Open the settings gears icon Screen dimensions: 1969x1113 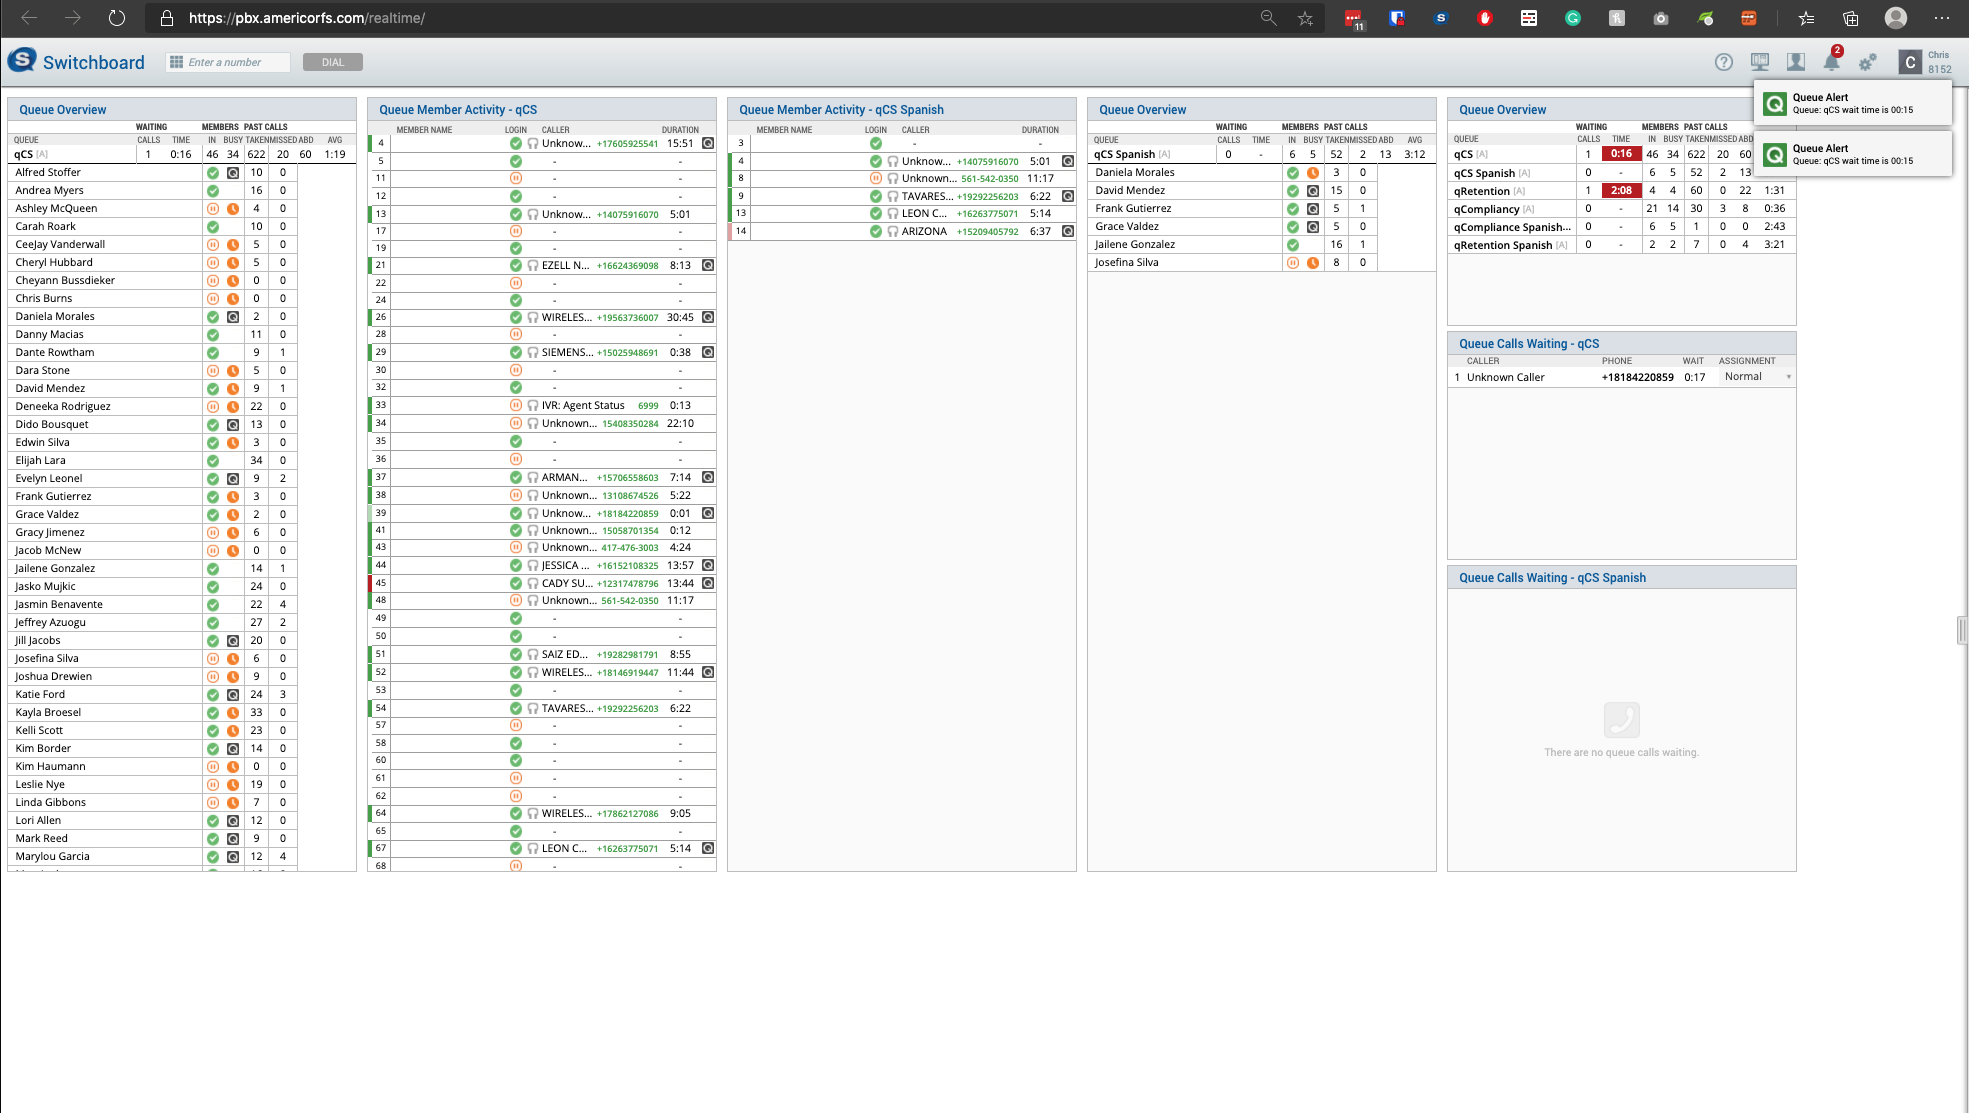point(1867,62)
